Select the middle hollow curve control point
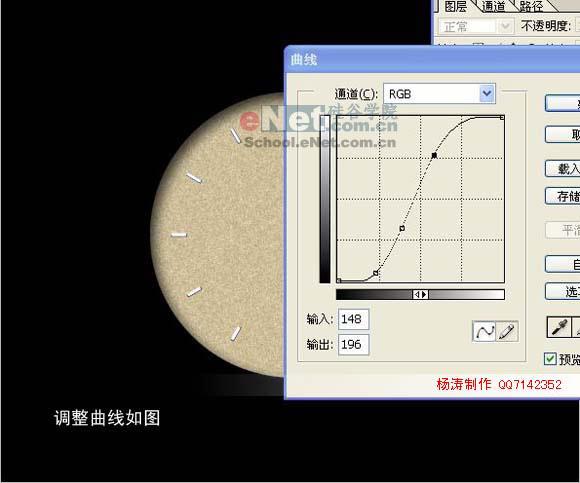580x483 pixels. 402,229
